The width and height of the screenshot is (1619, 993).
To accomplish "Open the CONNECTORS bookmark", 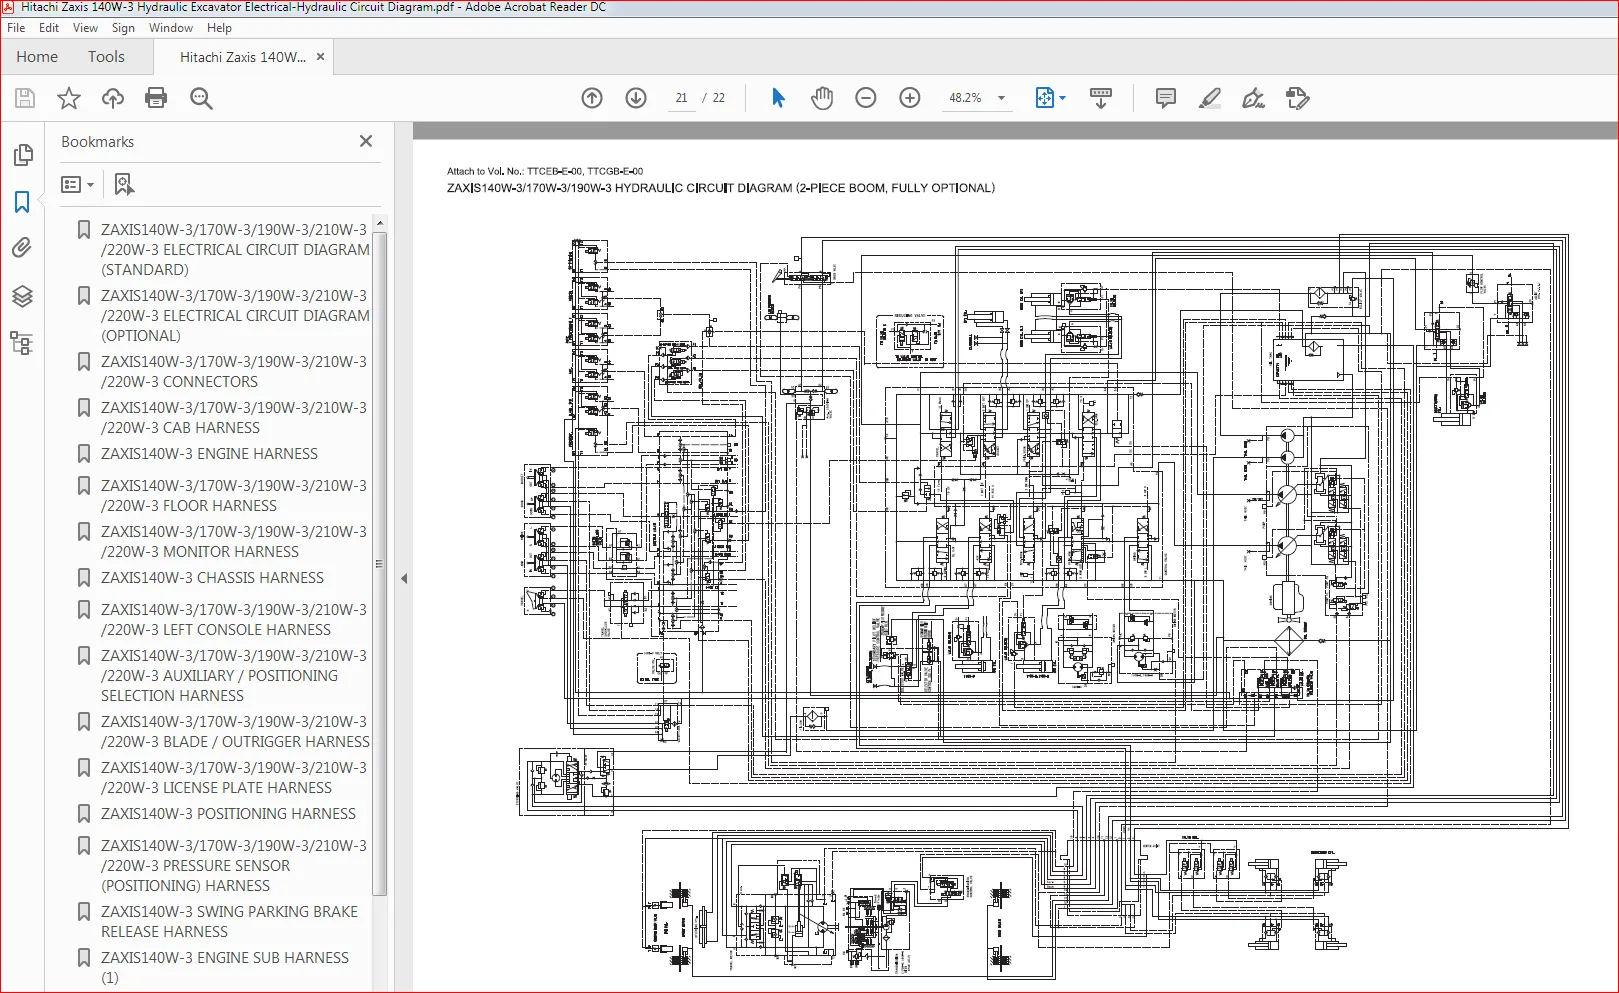I will [x=234, y=371].
